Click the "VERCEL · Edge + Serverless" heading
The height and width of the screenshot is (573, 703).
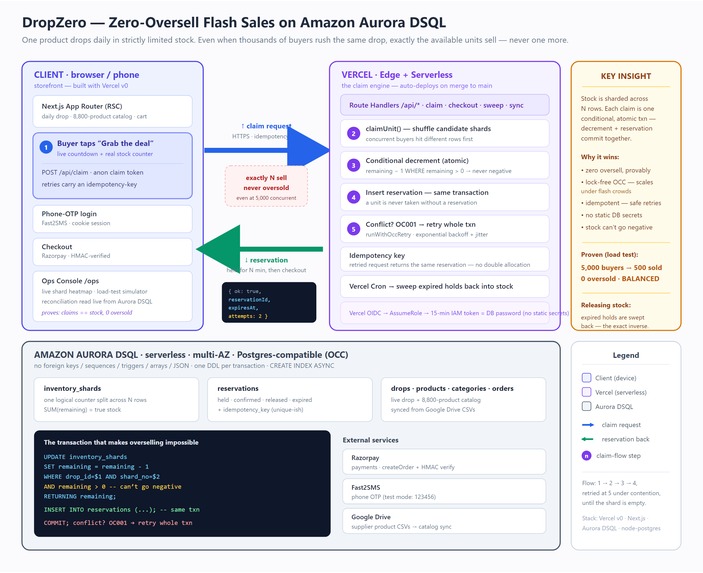click(x=397, y=75)
